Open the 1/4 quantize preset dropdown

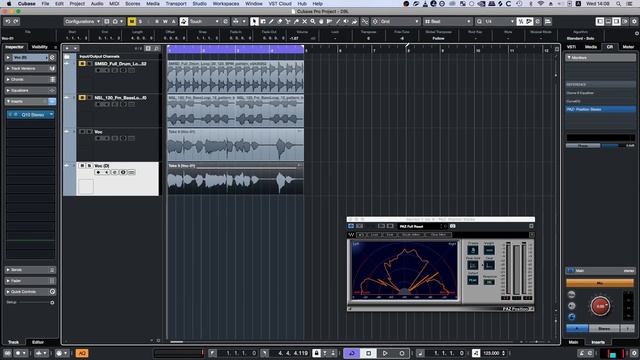click(499, 21)
